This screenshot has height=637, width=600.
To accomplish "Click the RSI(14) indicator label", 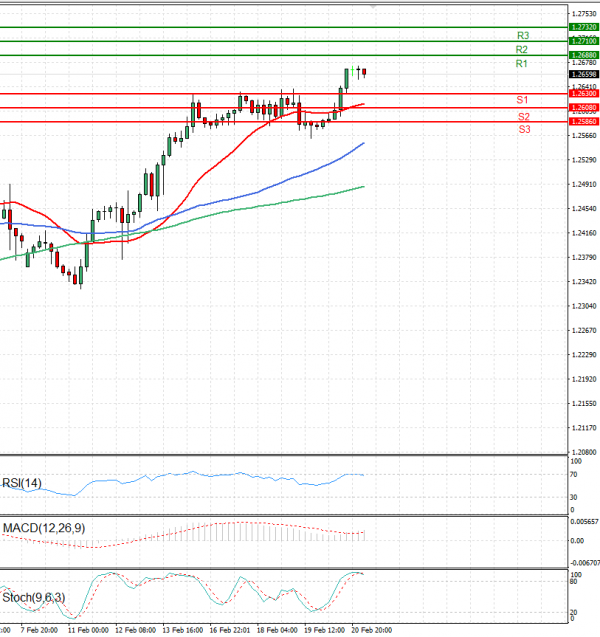I will pyautogui.click(x=22, y=483).
